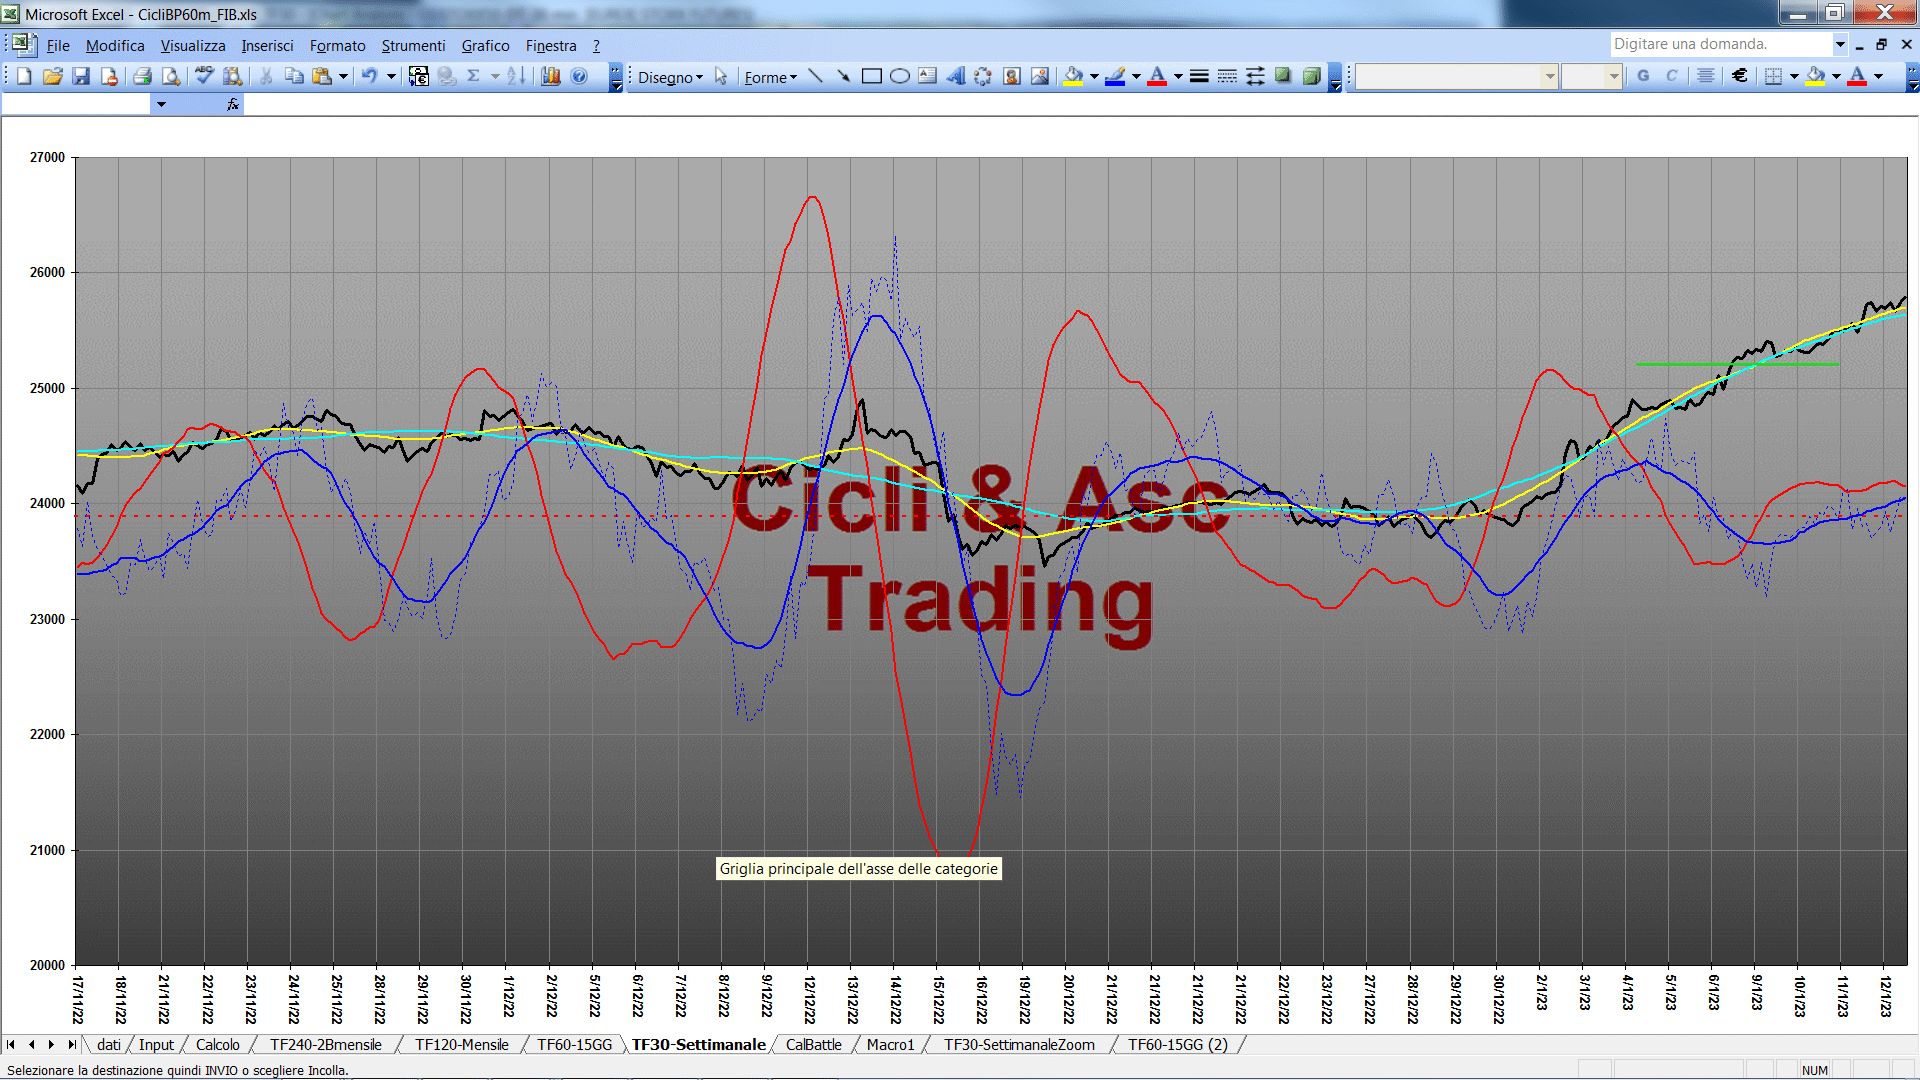Apply 3-D Style

click(1311, 76)
